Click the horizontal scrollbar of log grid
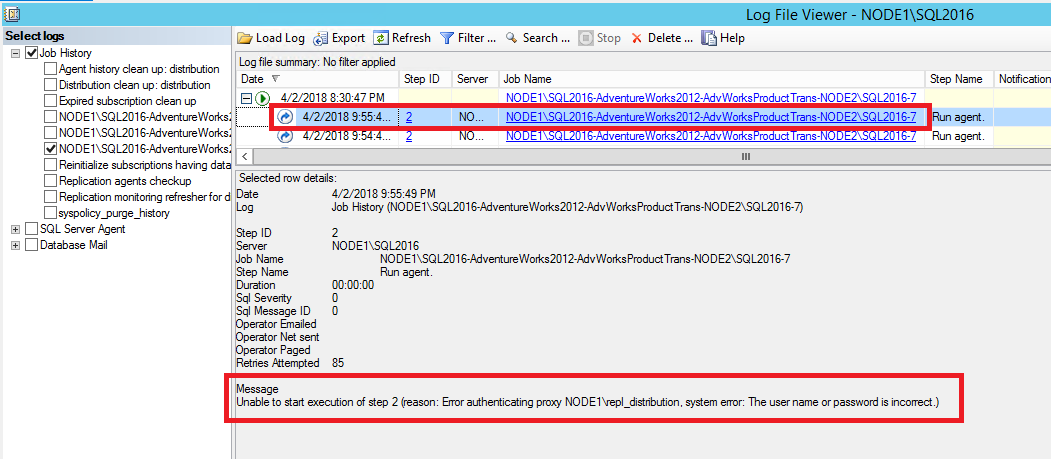This screenshot has height=459, width=1051. (x=744, y=157)
